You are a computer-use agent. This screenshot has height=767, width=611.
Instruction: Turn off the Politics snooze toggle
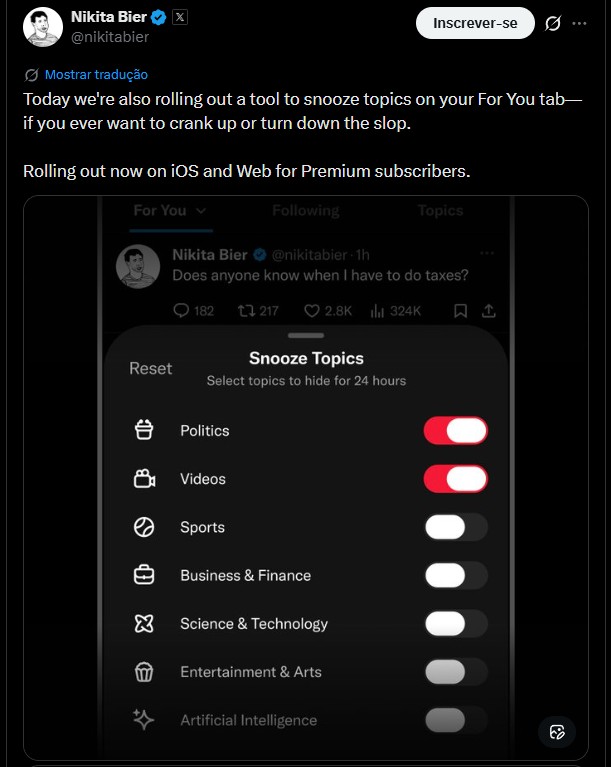456,431
